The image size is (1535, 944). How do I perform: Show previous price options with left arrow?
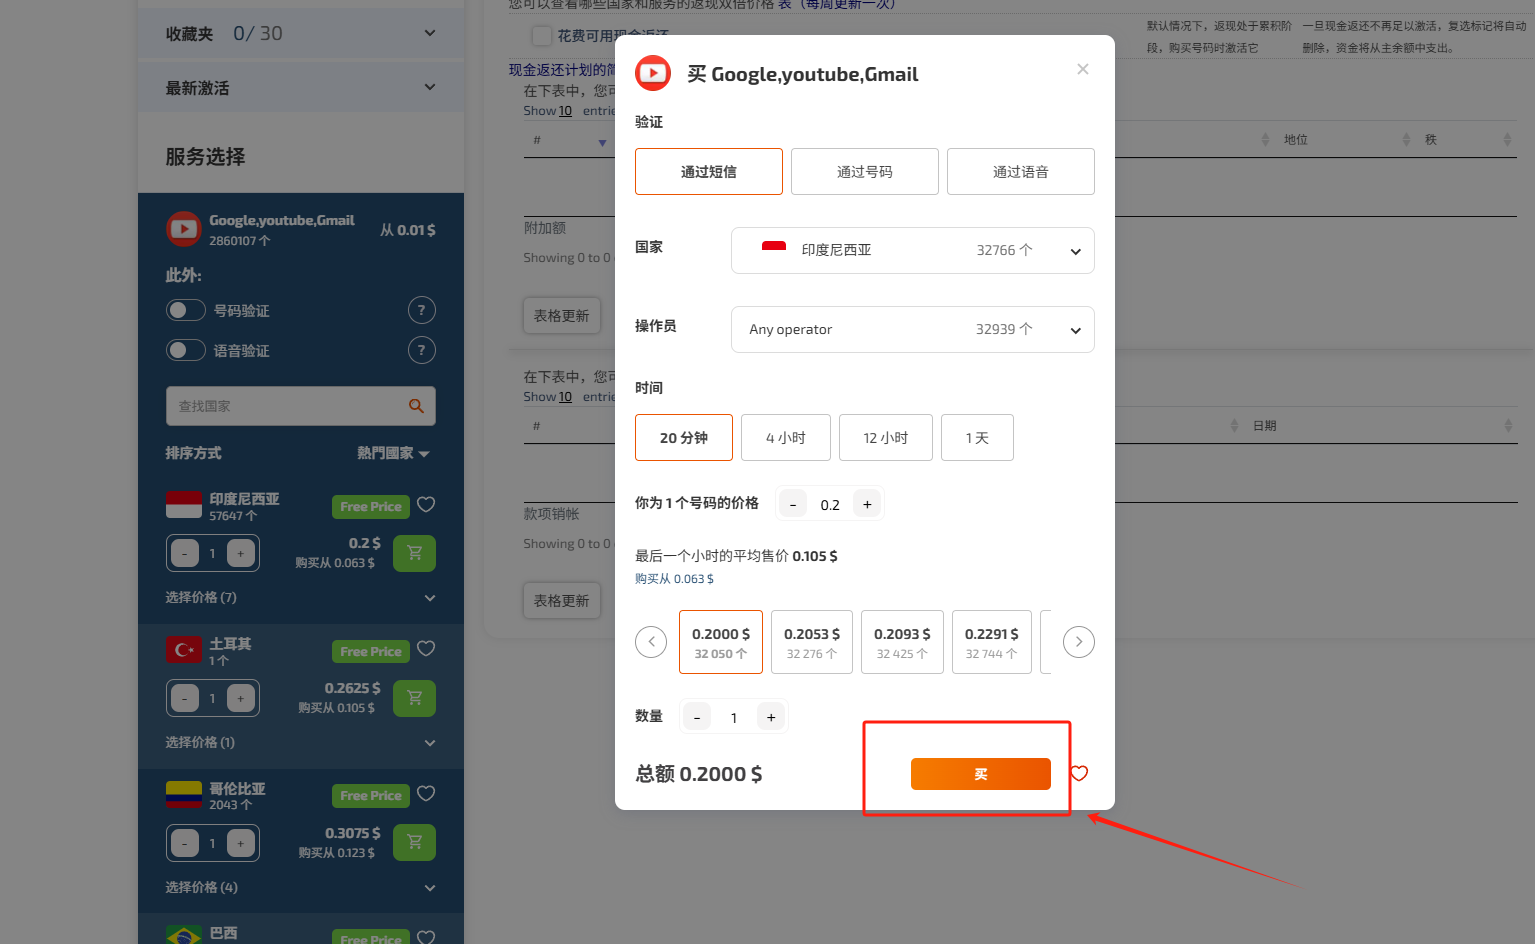[x=651, y=642]
